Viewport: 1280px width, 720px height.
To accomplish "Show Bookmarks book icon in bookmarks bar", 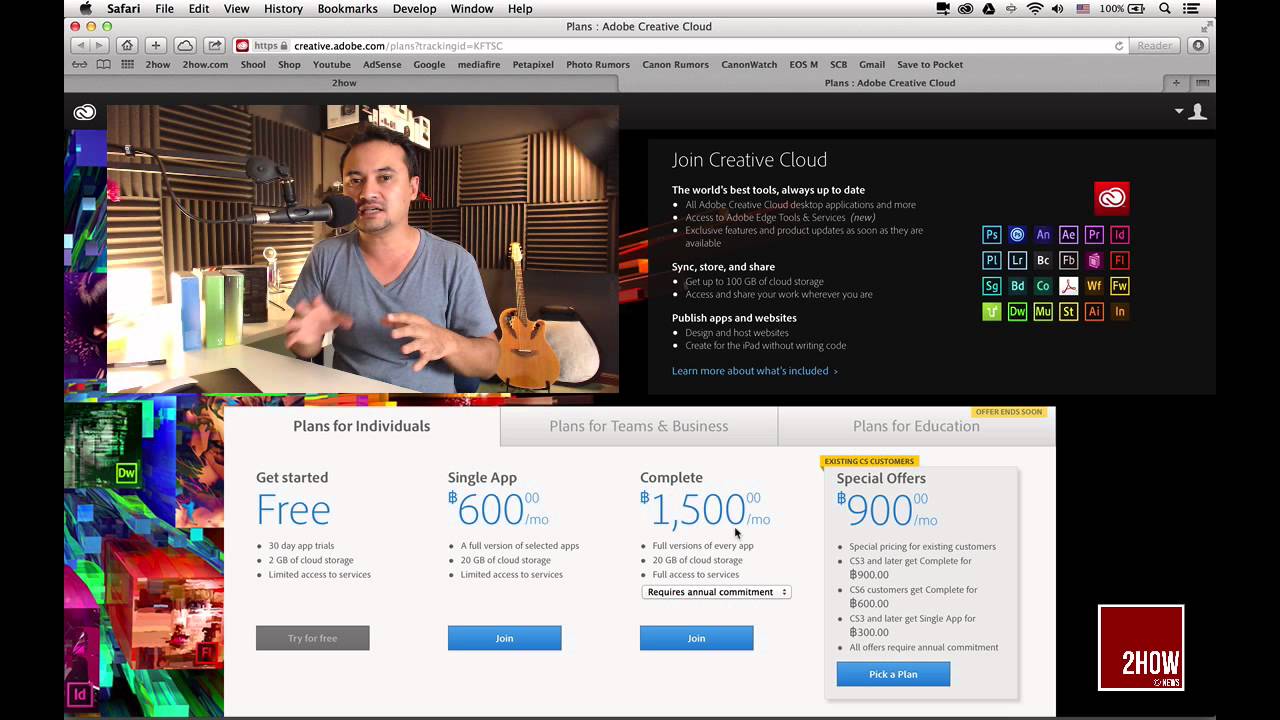I will pyautogui.click(x=103, y=64).
